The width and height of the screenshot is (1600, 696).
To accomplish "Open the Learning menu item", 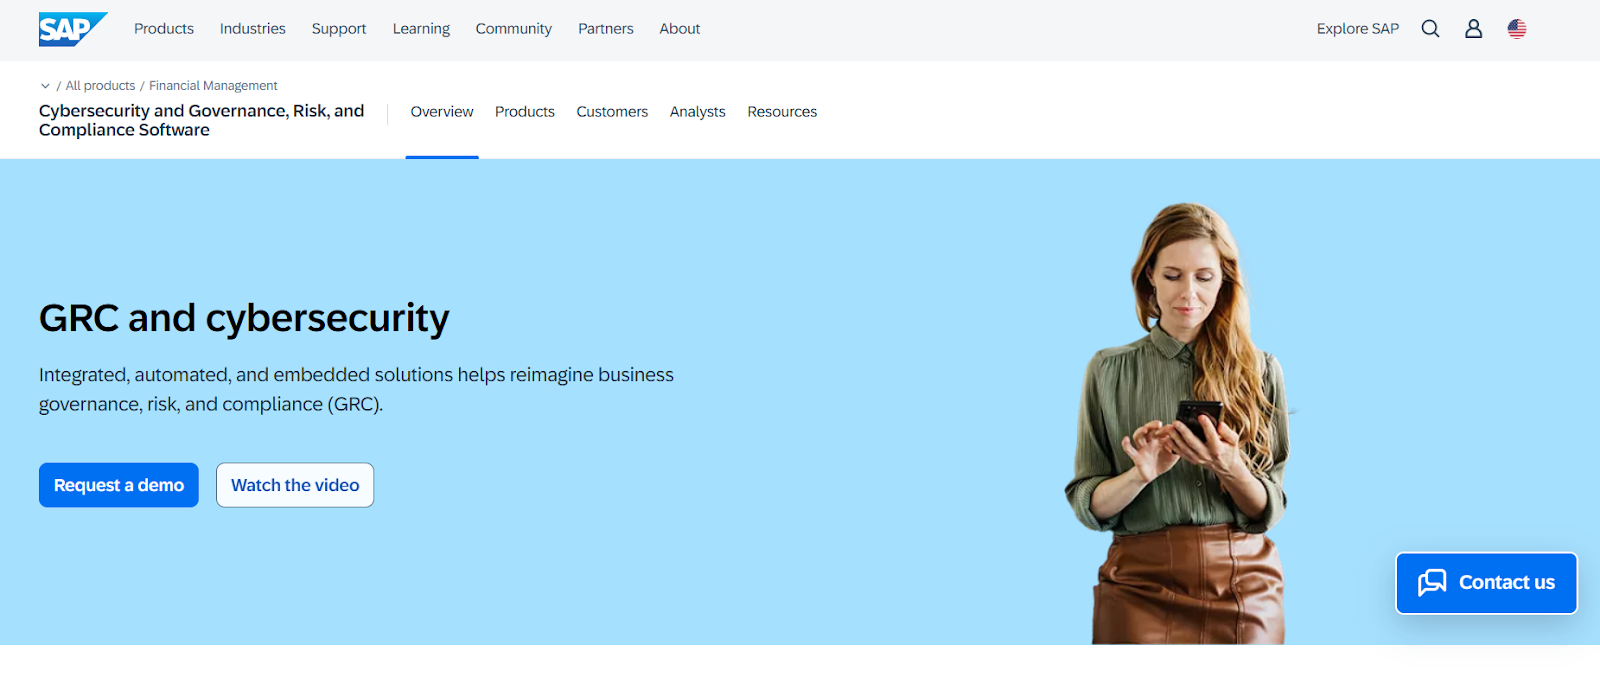I will [x=421, y=29].
